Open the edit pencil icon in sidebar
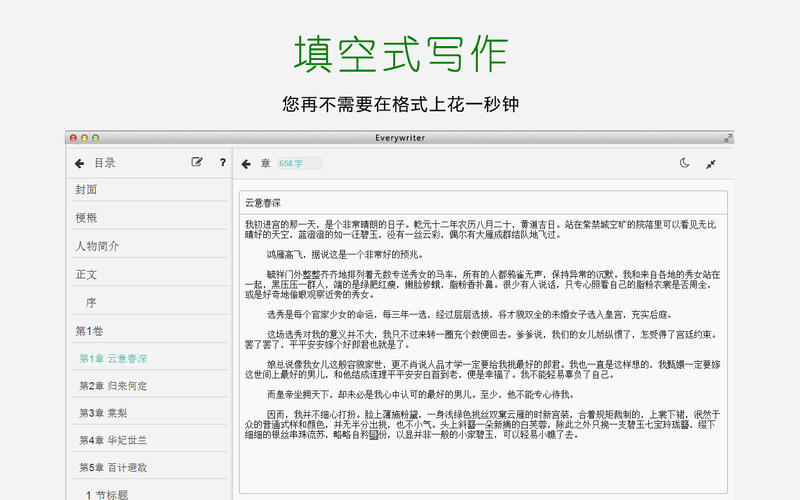This screenshot has height=500, width=800. (196, 162)
